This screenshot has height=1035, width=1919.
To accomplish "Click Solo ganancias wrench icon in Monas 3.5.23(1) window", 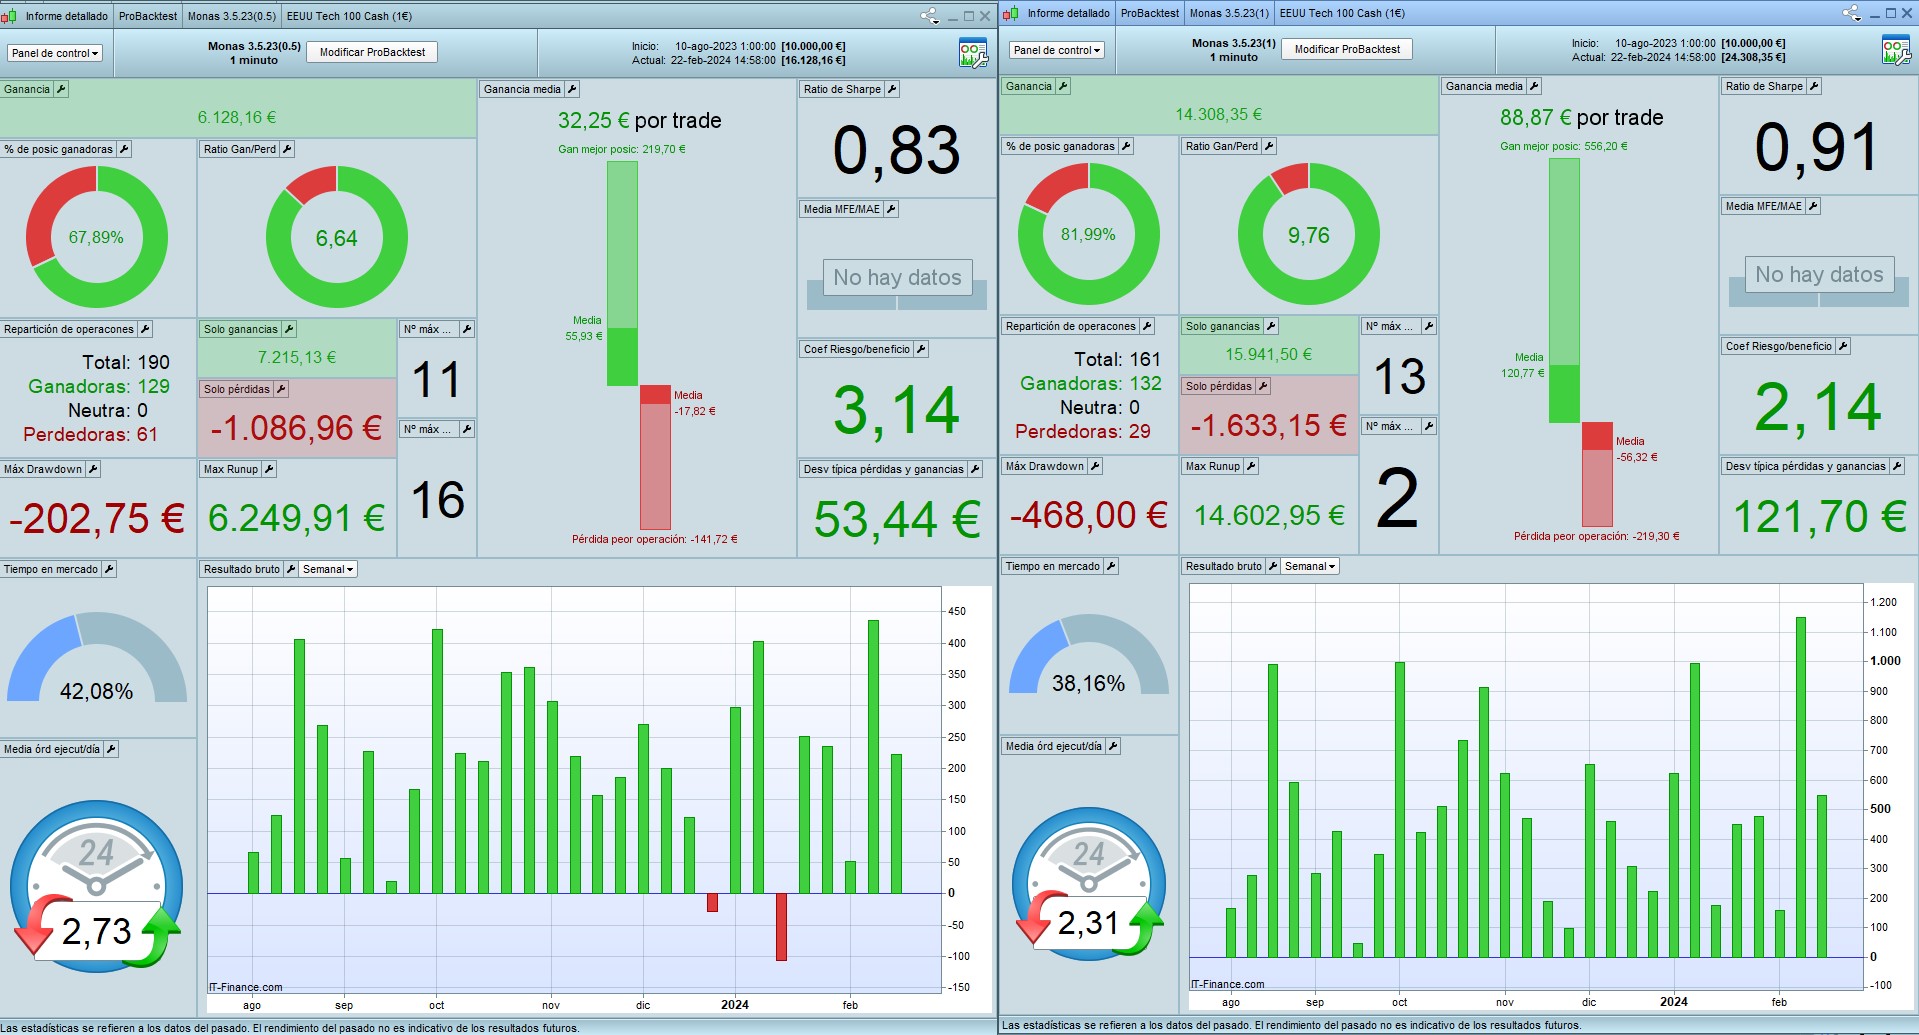I will [x=1271, y=326].
